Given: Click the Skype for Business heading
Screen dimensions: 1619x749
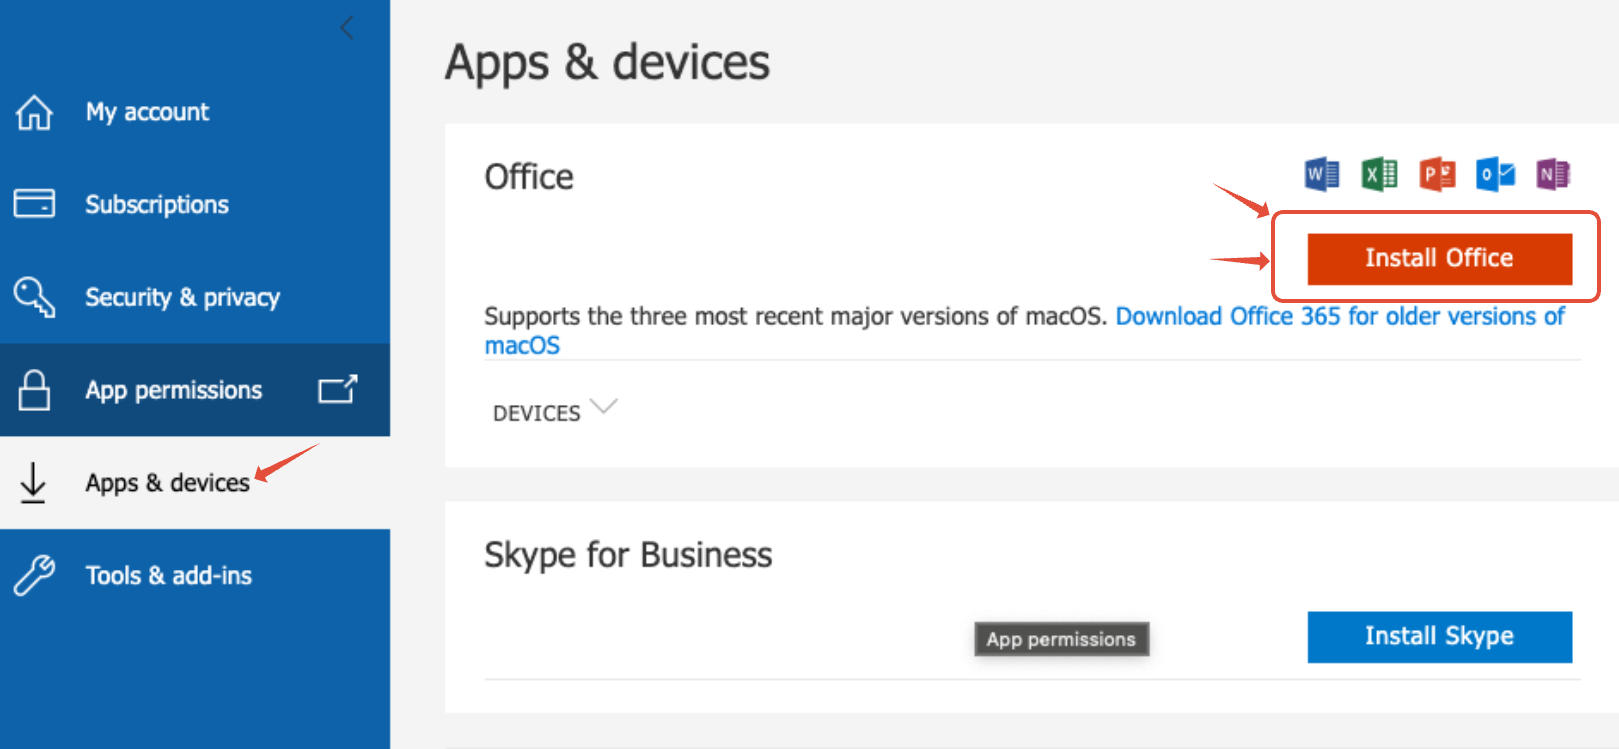Looking at the screenshot, I should point(628,555).
